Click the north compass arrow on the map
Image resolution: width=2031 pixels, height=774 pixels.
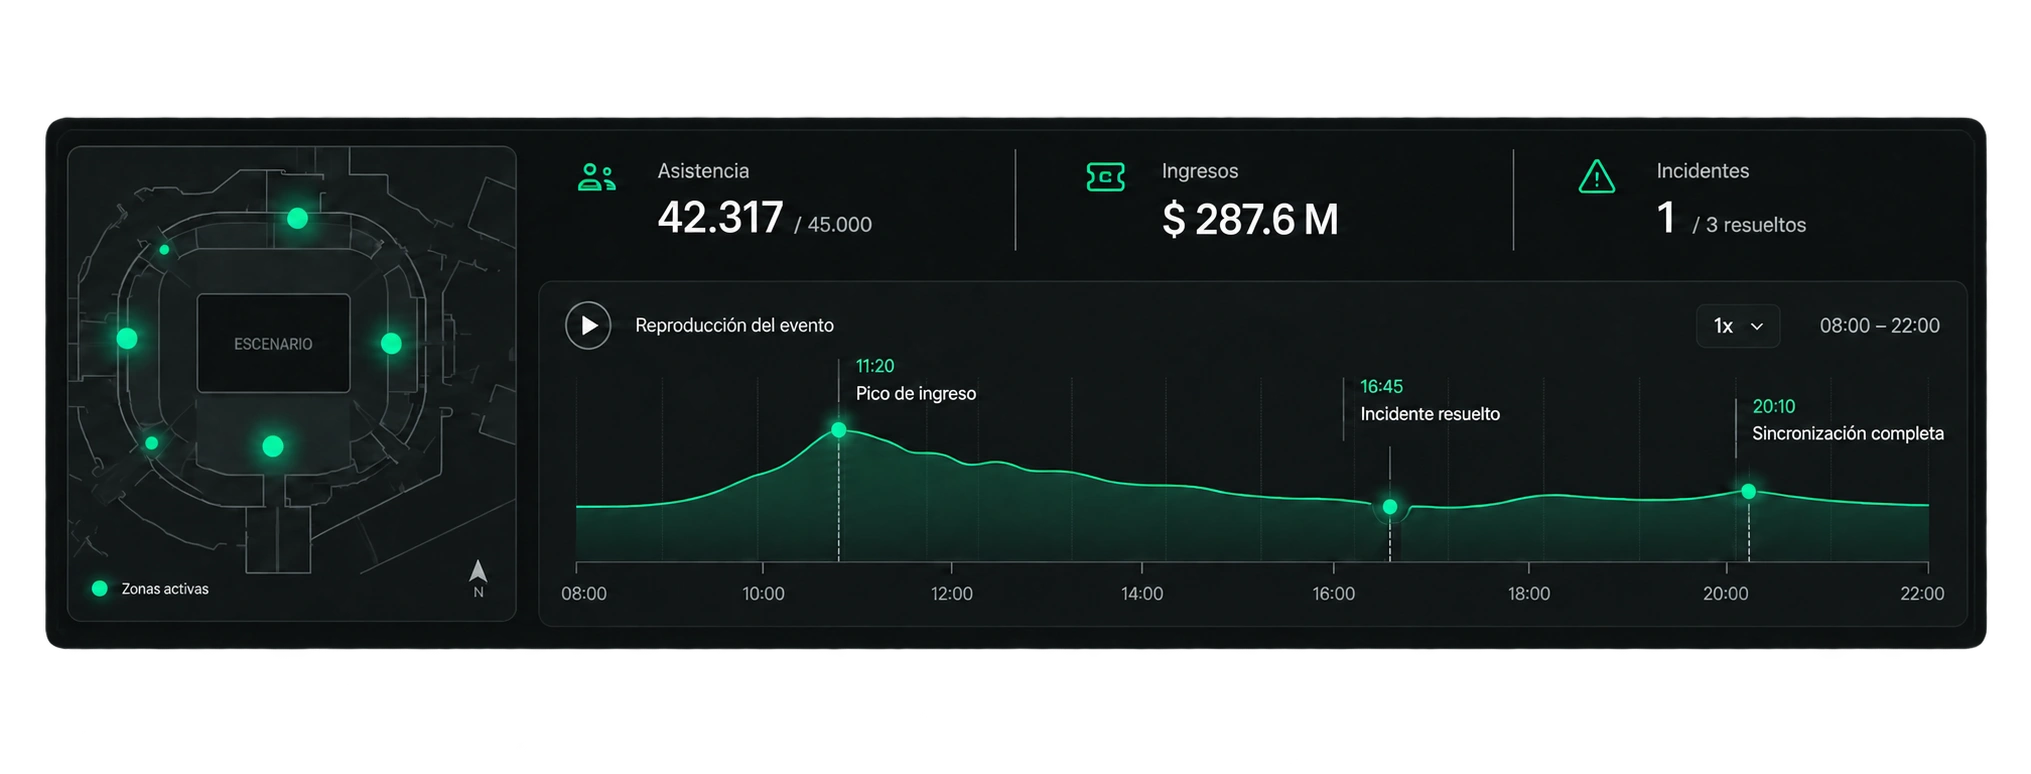[x=478, y=572]
